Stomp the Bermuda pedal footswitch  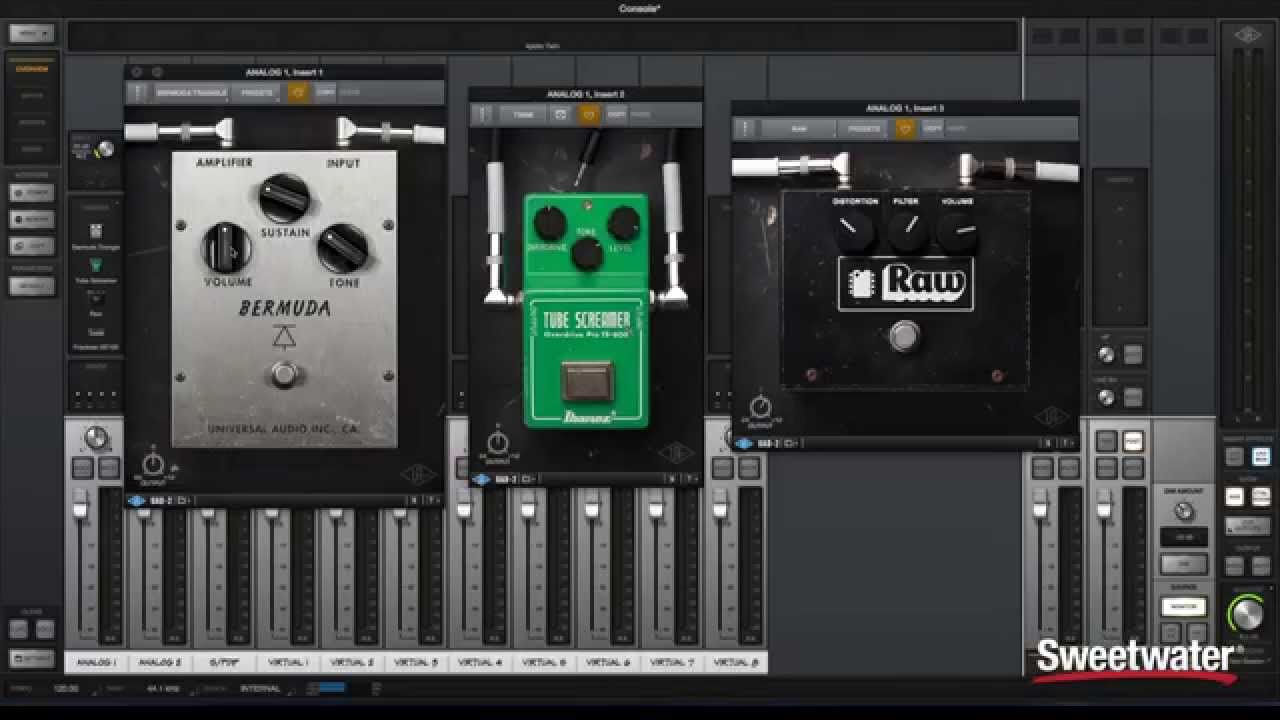pyautogui.click(x=285, y=375)
